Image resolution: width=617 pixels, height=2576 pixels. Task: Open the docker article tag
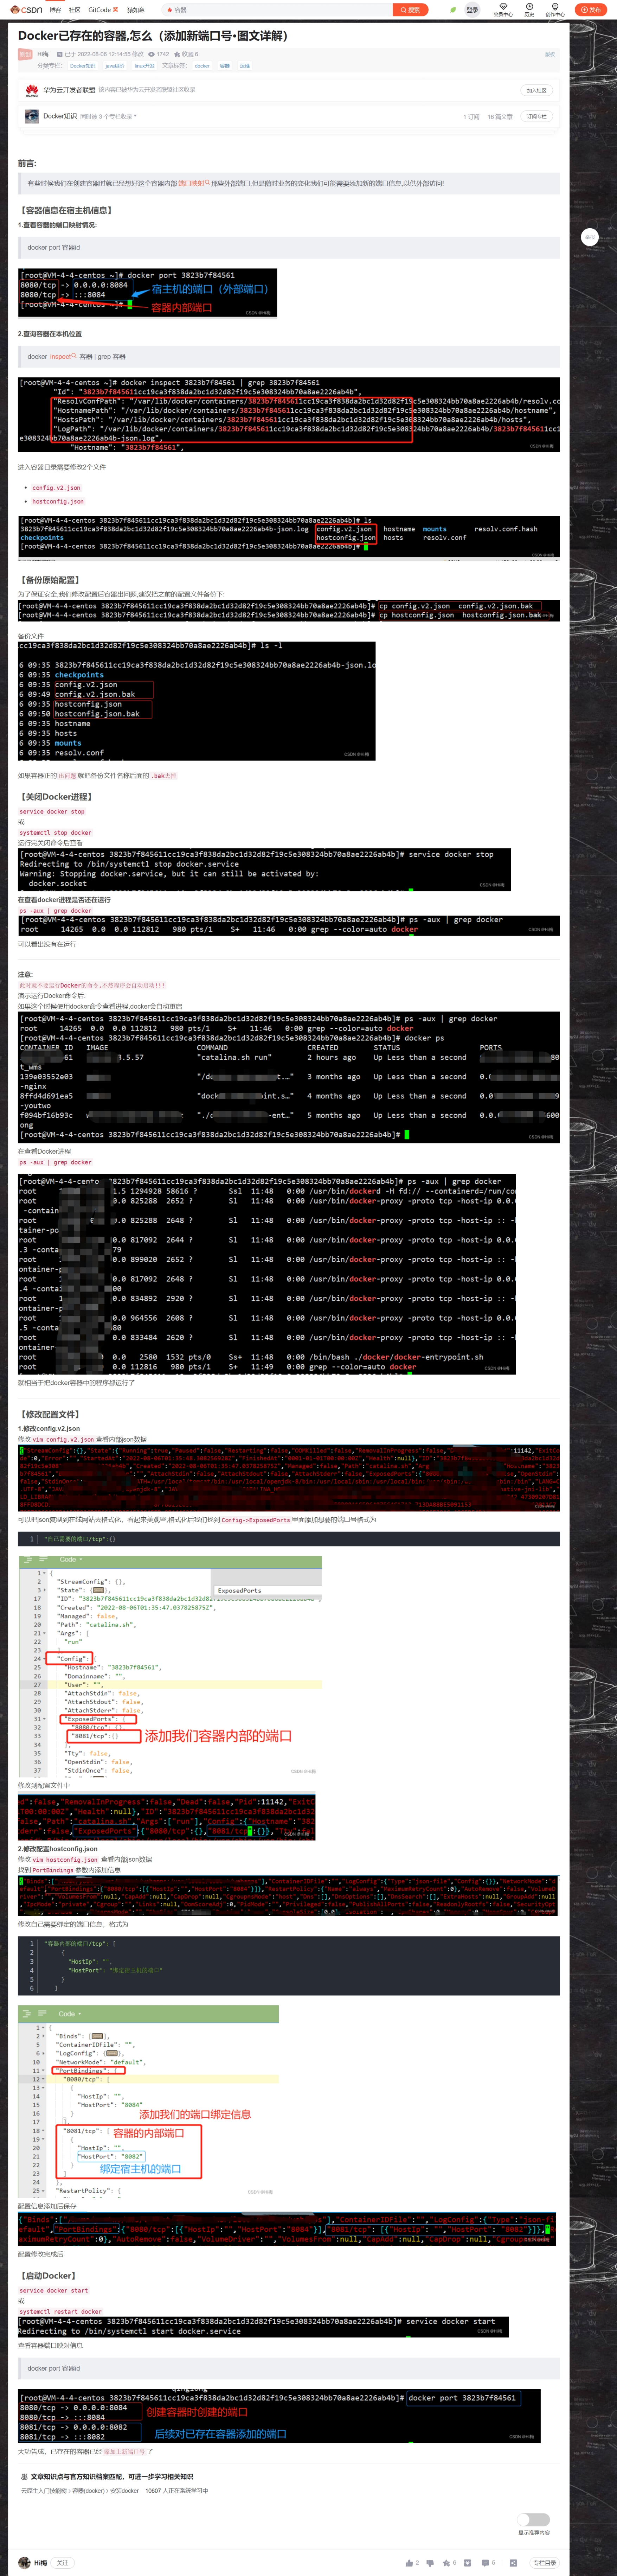202,66
